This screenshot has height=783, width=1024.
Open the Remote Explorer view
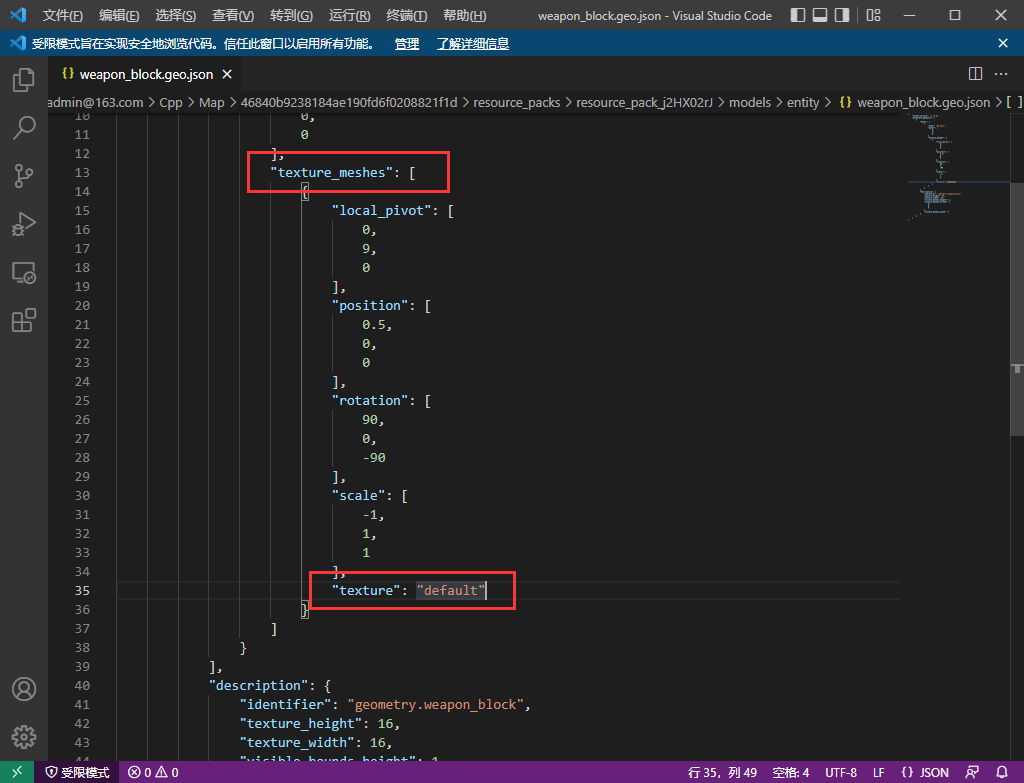click(24, 272)
